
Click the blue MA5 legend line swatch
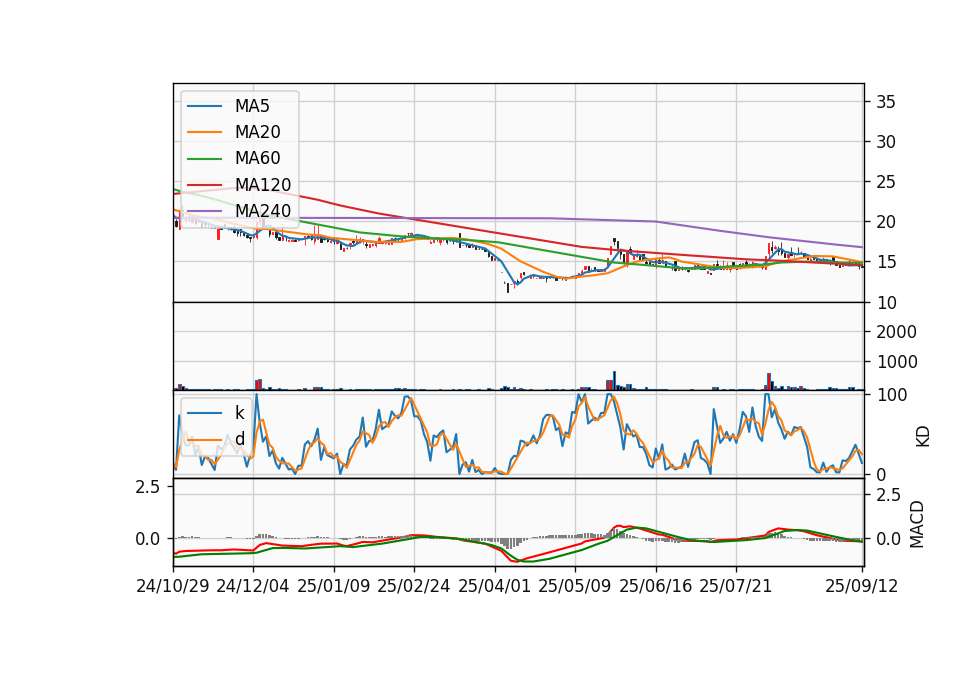204,106
